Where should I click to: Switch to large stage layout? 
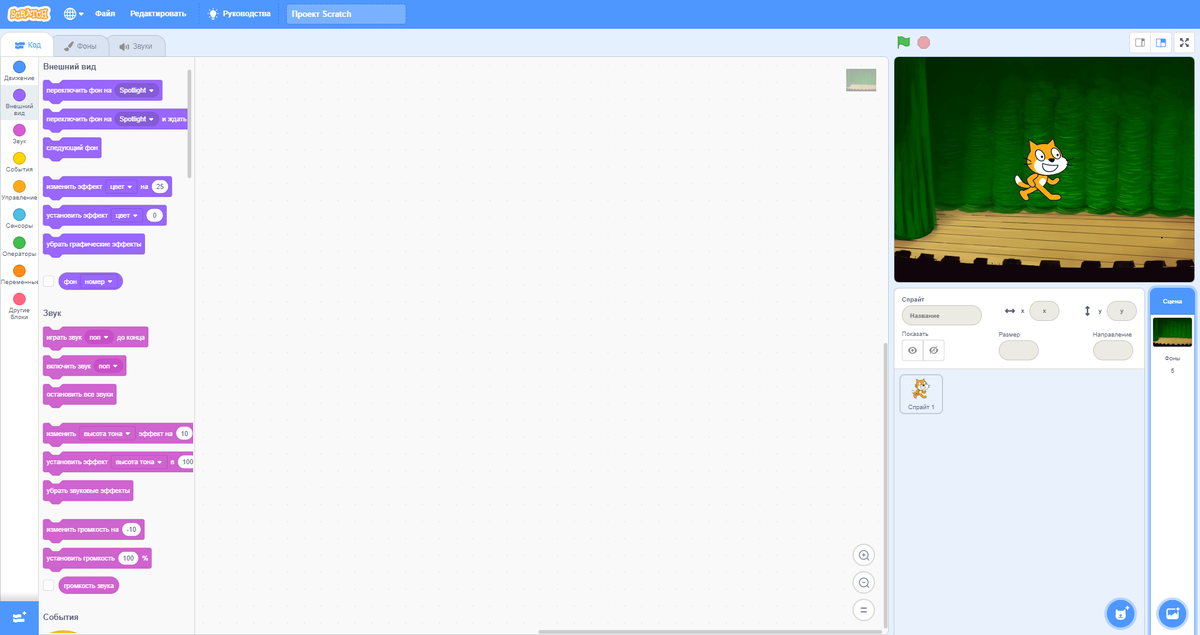click(1161, 42)
